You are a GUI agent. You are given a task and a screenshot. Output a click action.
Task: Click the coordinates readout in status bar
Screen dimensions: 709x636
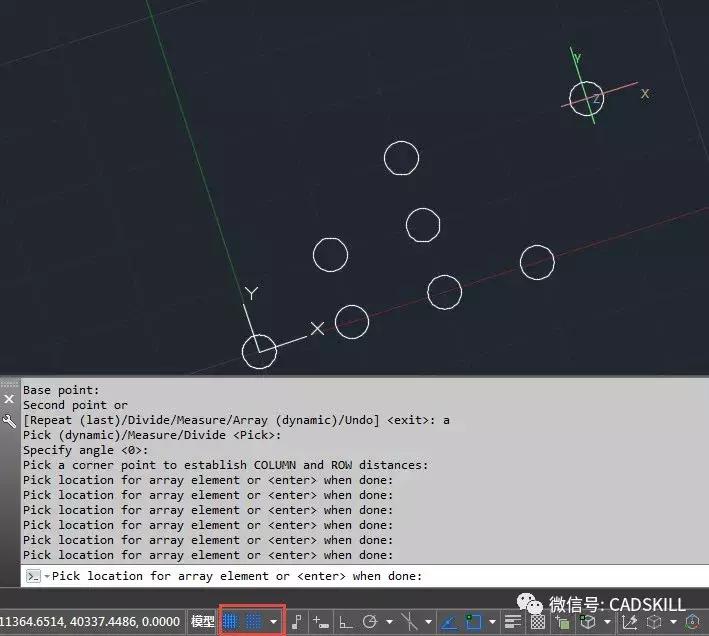[x=90, y=621]
